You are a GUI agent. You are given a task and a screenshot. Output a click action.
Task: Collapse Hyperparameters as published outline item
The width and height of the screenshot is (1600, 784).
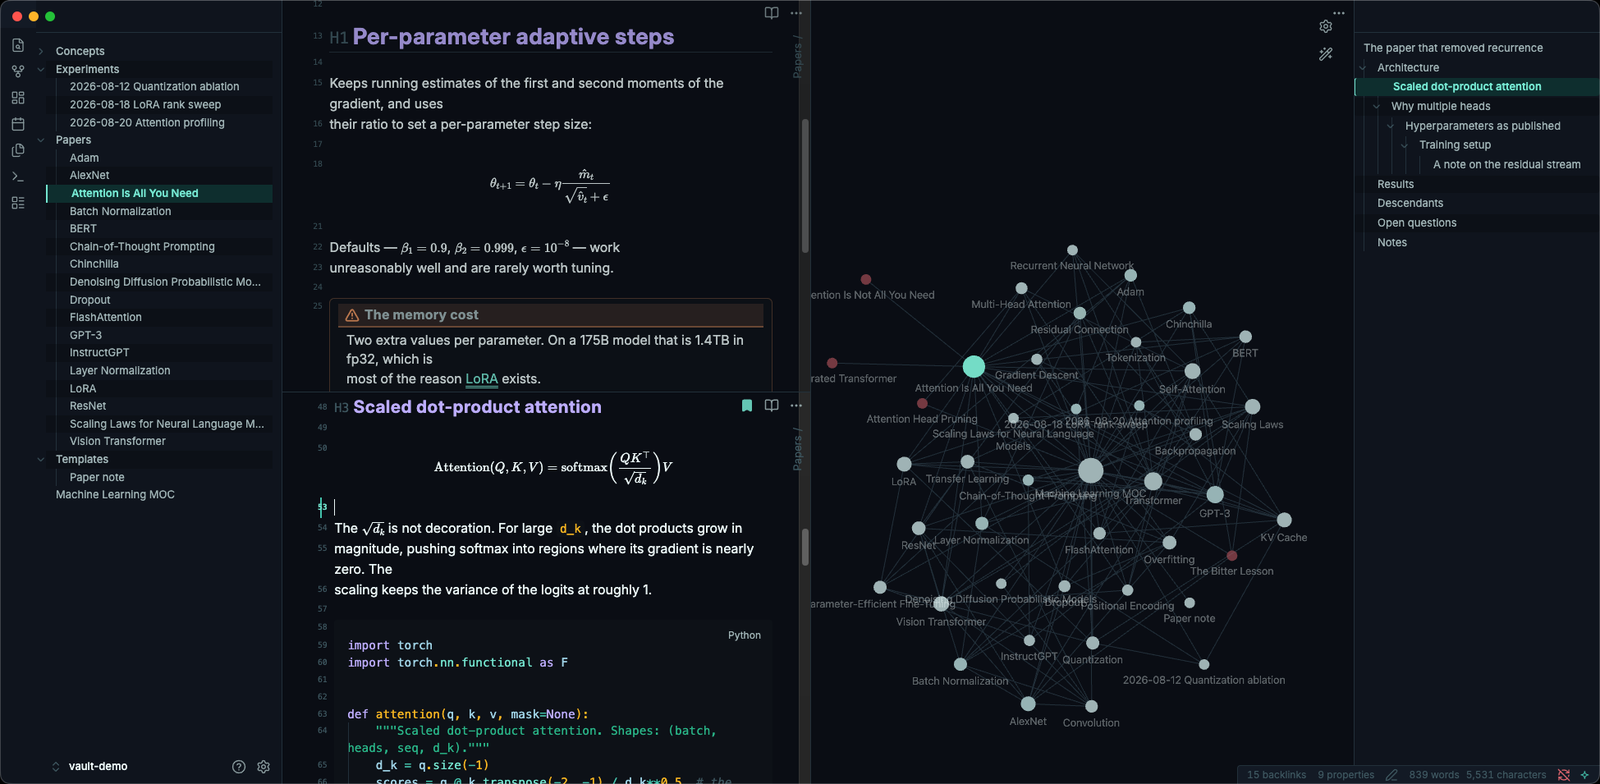click(1390, 126)
